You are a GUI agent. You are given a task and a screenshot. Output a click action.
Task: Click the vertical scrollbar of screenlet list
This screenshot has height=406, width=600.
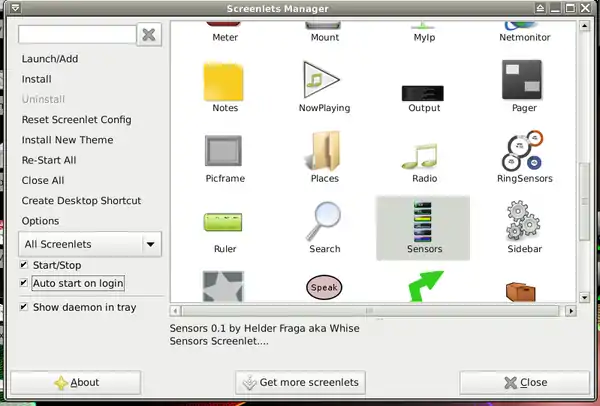(585, 180)
